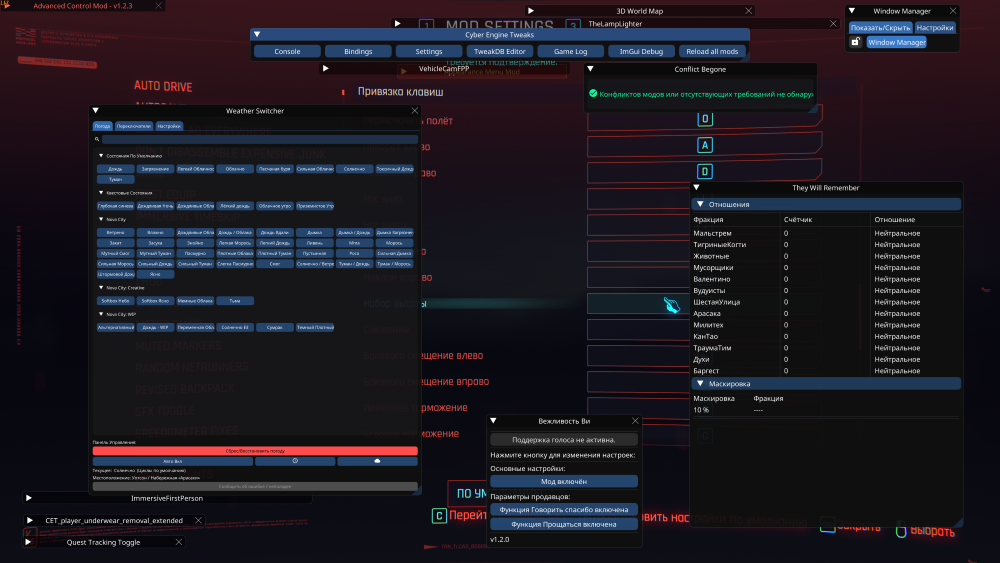
Task: Expand the 3D World Map window
Action: [531, 11]
